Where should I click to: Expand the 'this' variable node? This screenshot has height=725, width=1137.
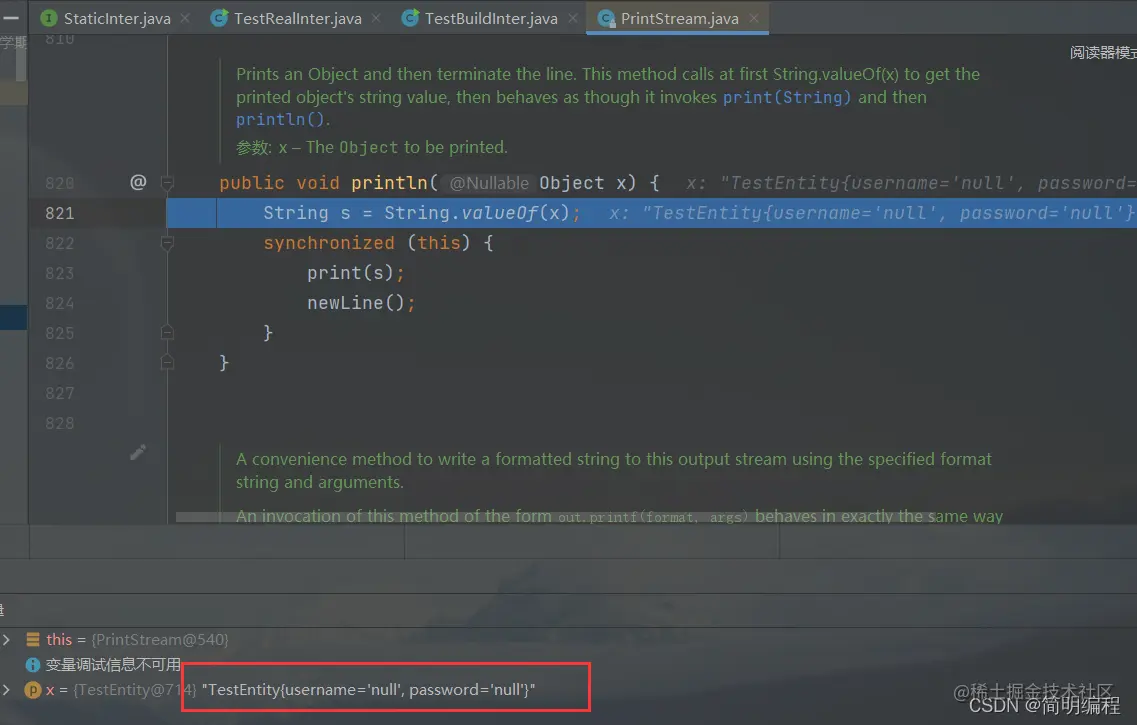point(7,639)
